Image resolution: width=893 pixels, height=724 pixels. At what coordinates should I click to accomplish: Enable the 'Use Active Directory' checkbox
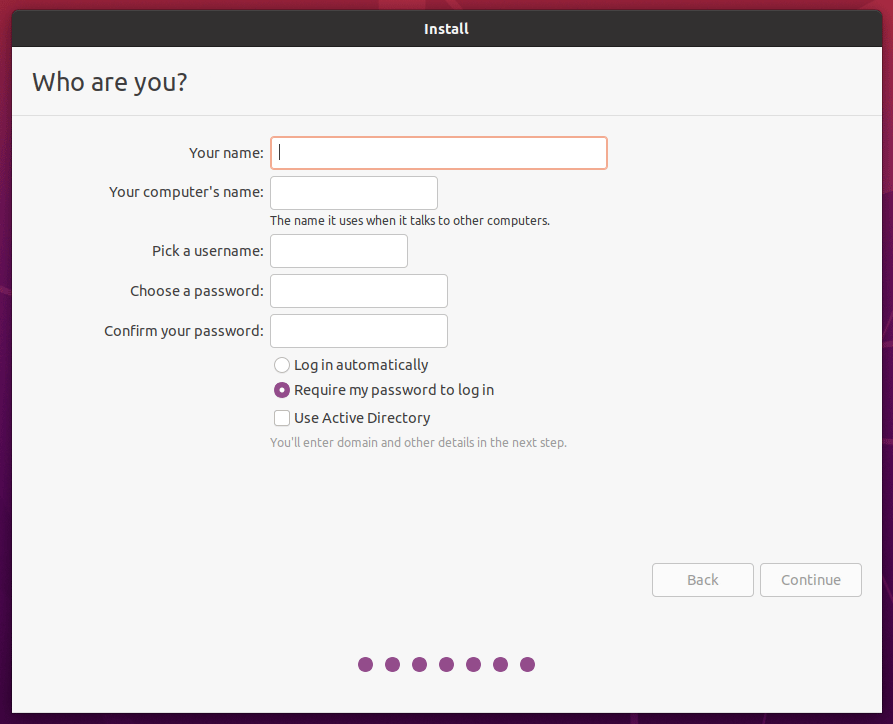point(283,418)
